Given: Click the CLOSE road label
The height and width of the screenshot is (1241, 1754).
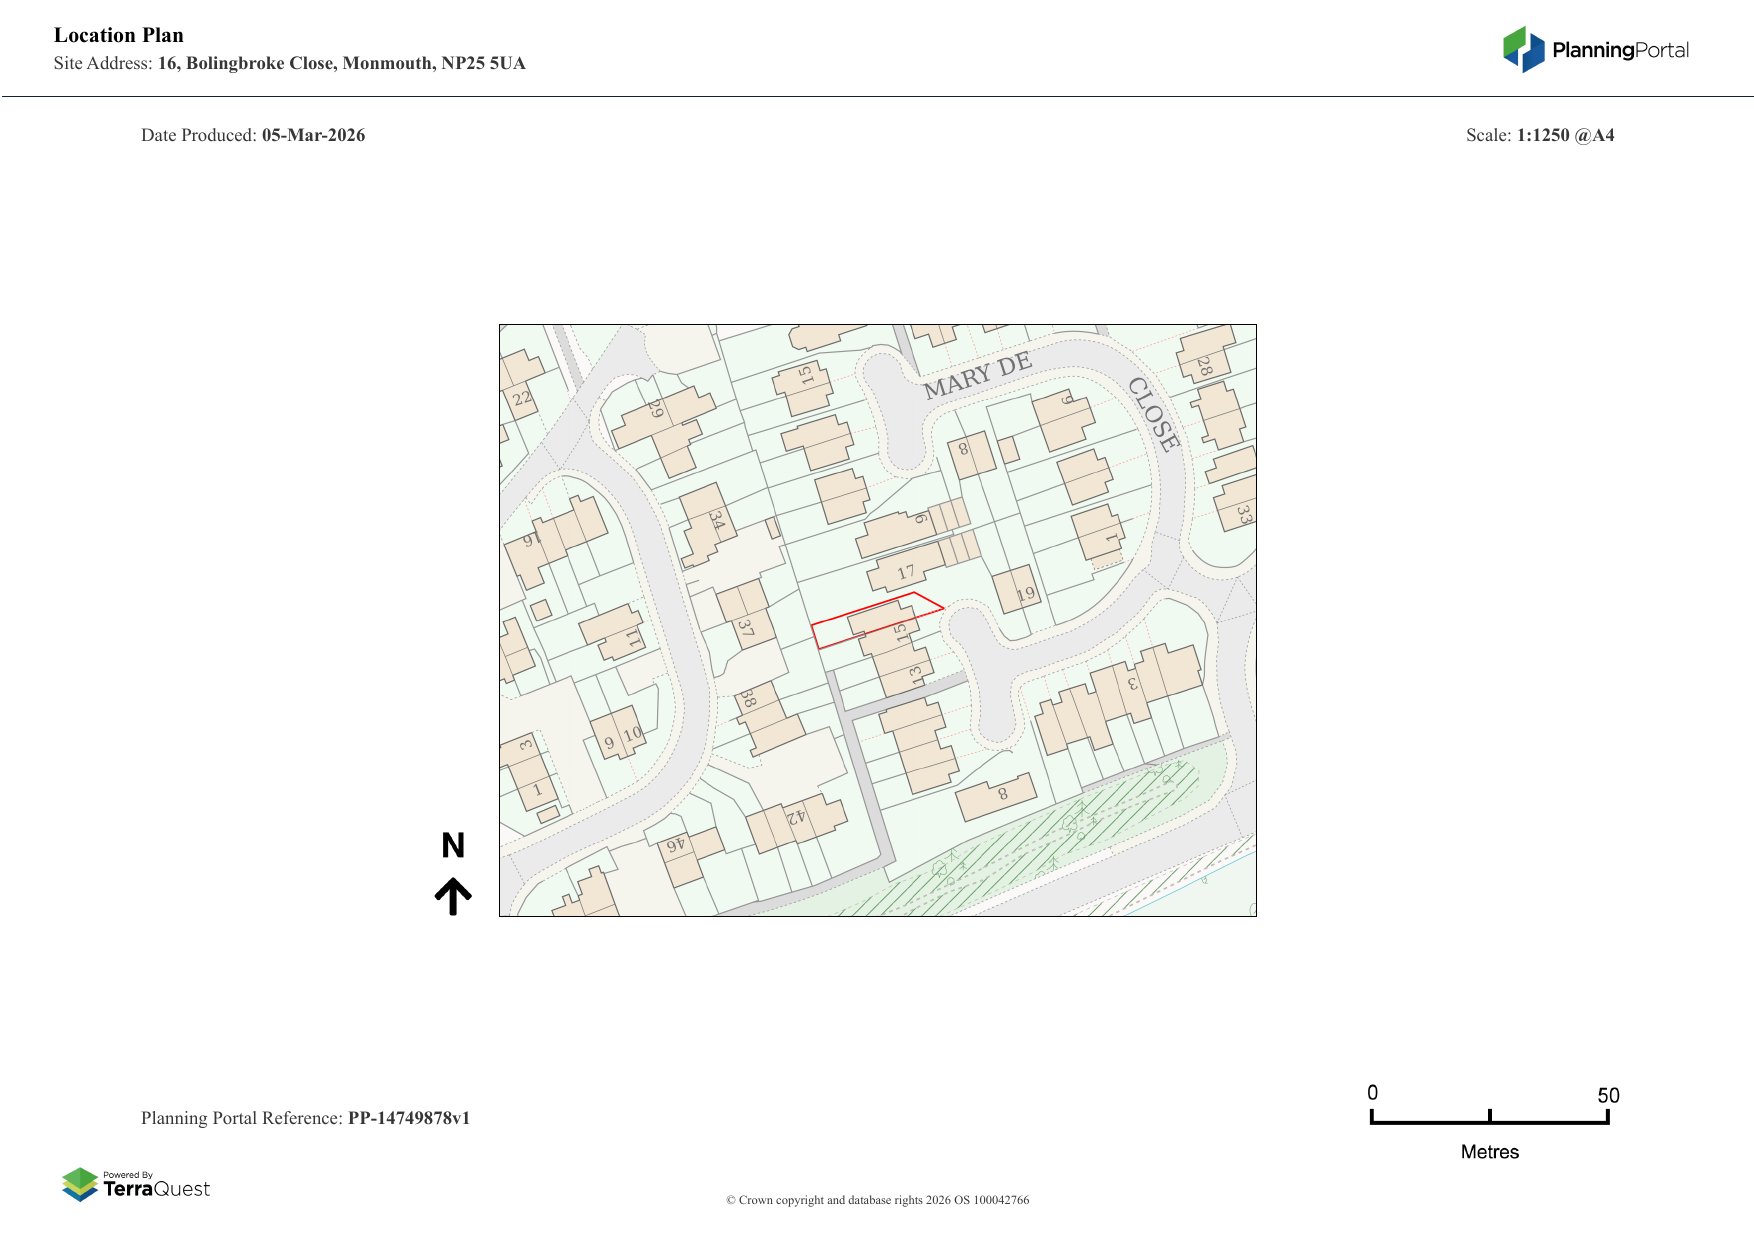Looking at the screenshot, I should coord(1153,414).
